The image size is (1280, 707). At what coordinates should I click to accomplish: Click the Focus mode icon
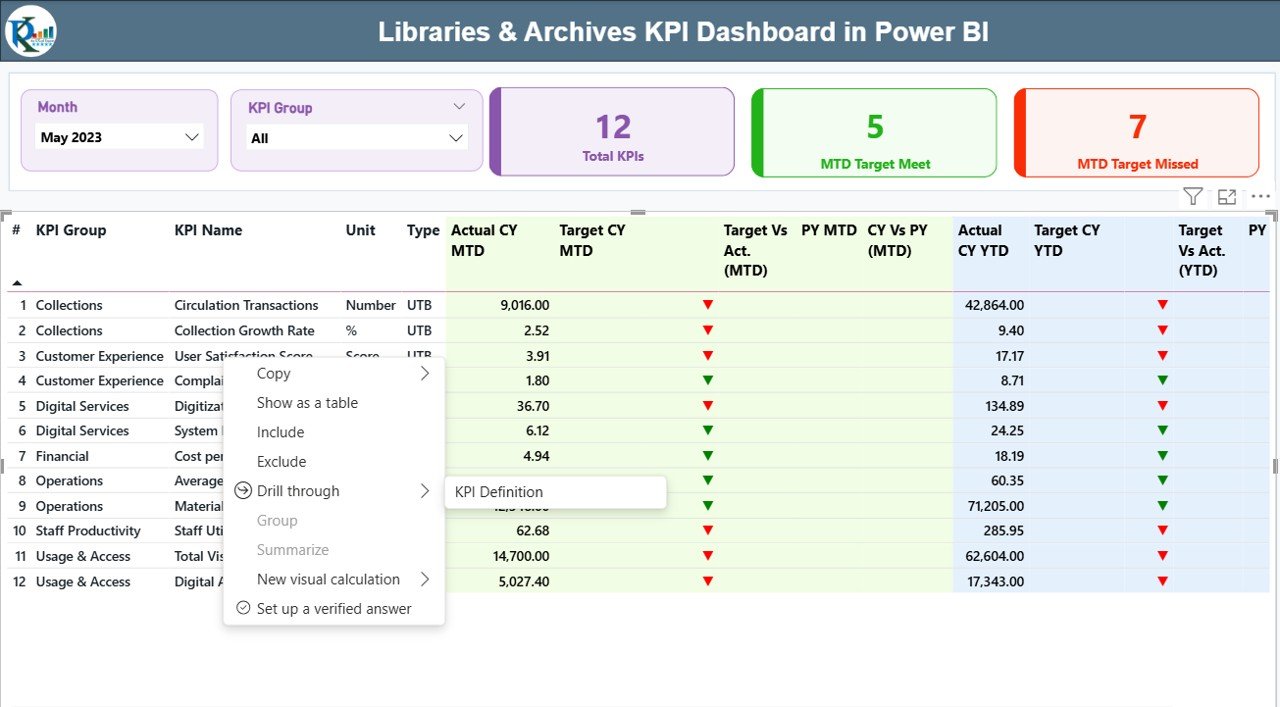coord(1227,197)
